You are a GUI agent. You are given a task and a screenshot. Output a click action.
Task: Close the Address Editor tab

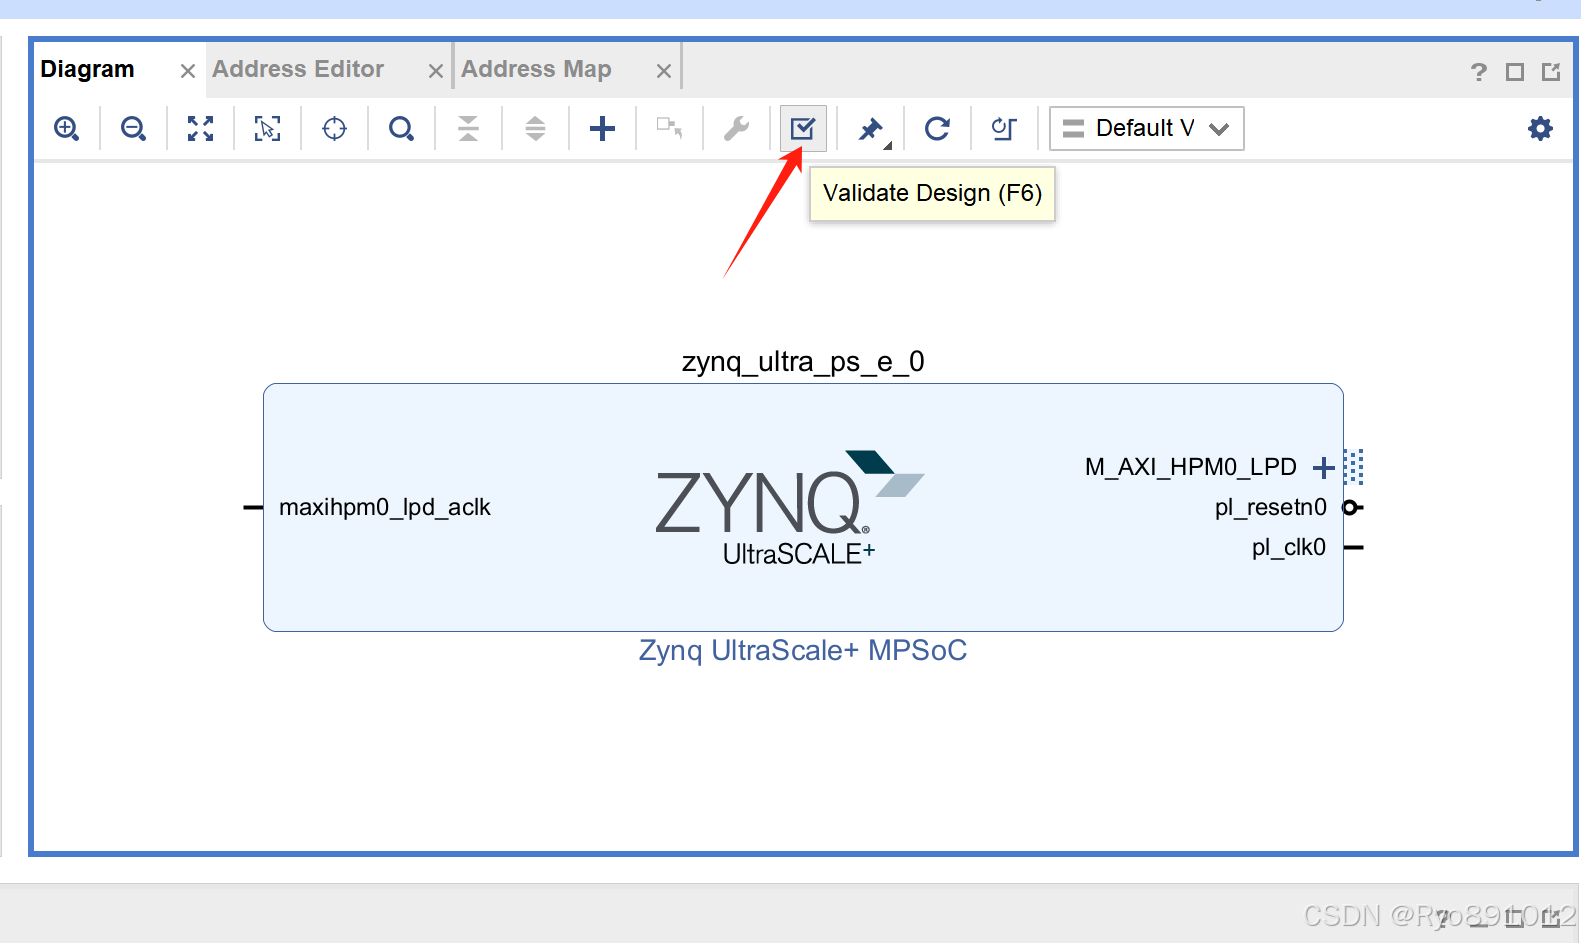click(x=435, y=71)
